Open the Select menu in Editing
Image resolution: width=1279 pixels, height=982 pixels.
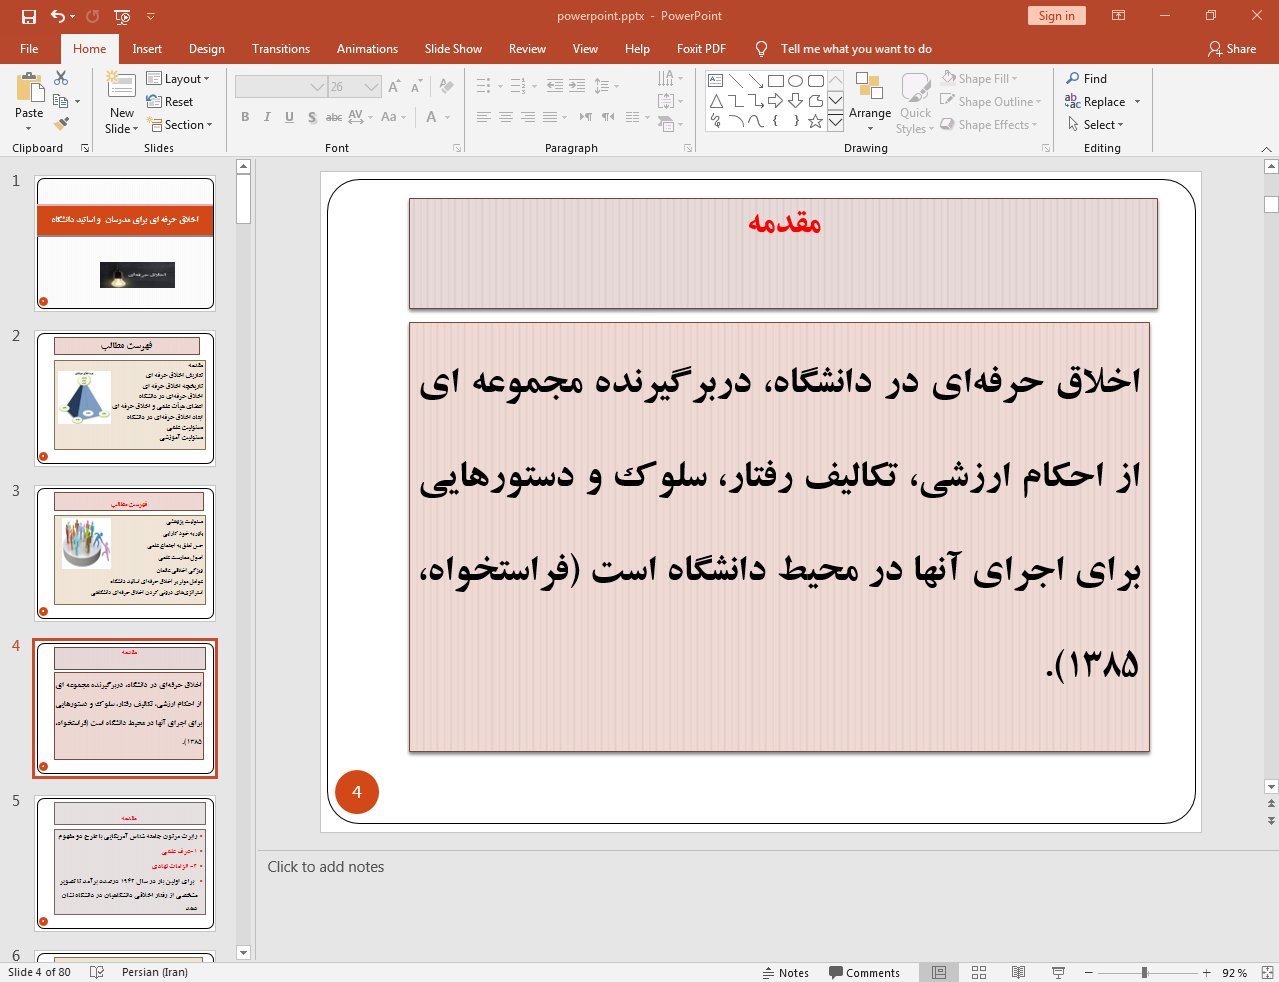pyautogui.click(x=1096, y=125)
